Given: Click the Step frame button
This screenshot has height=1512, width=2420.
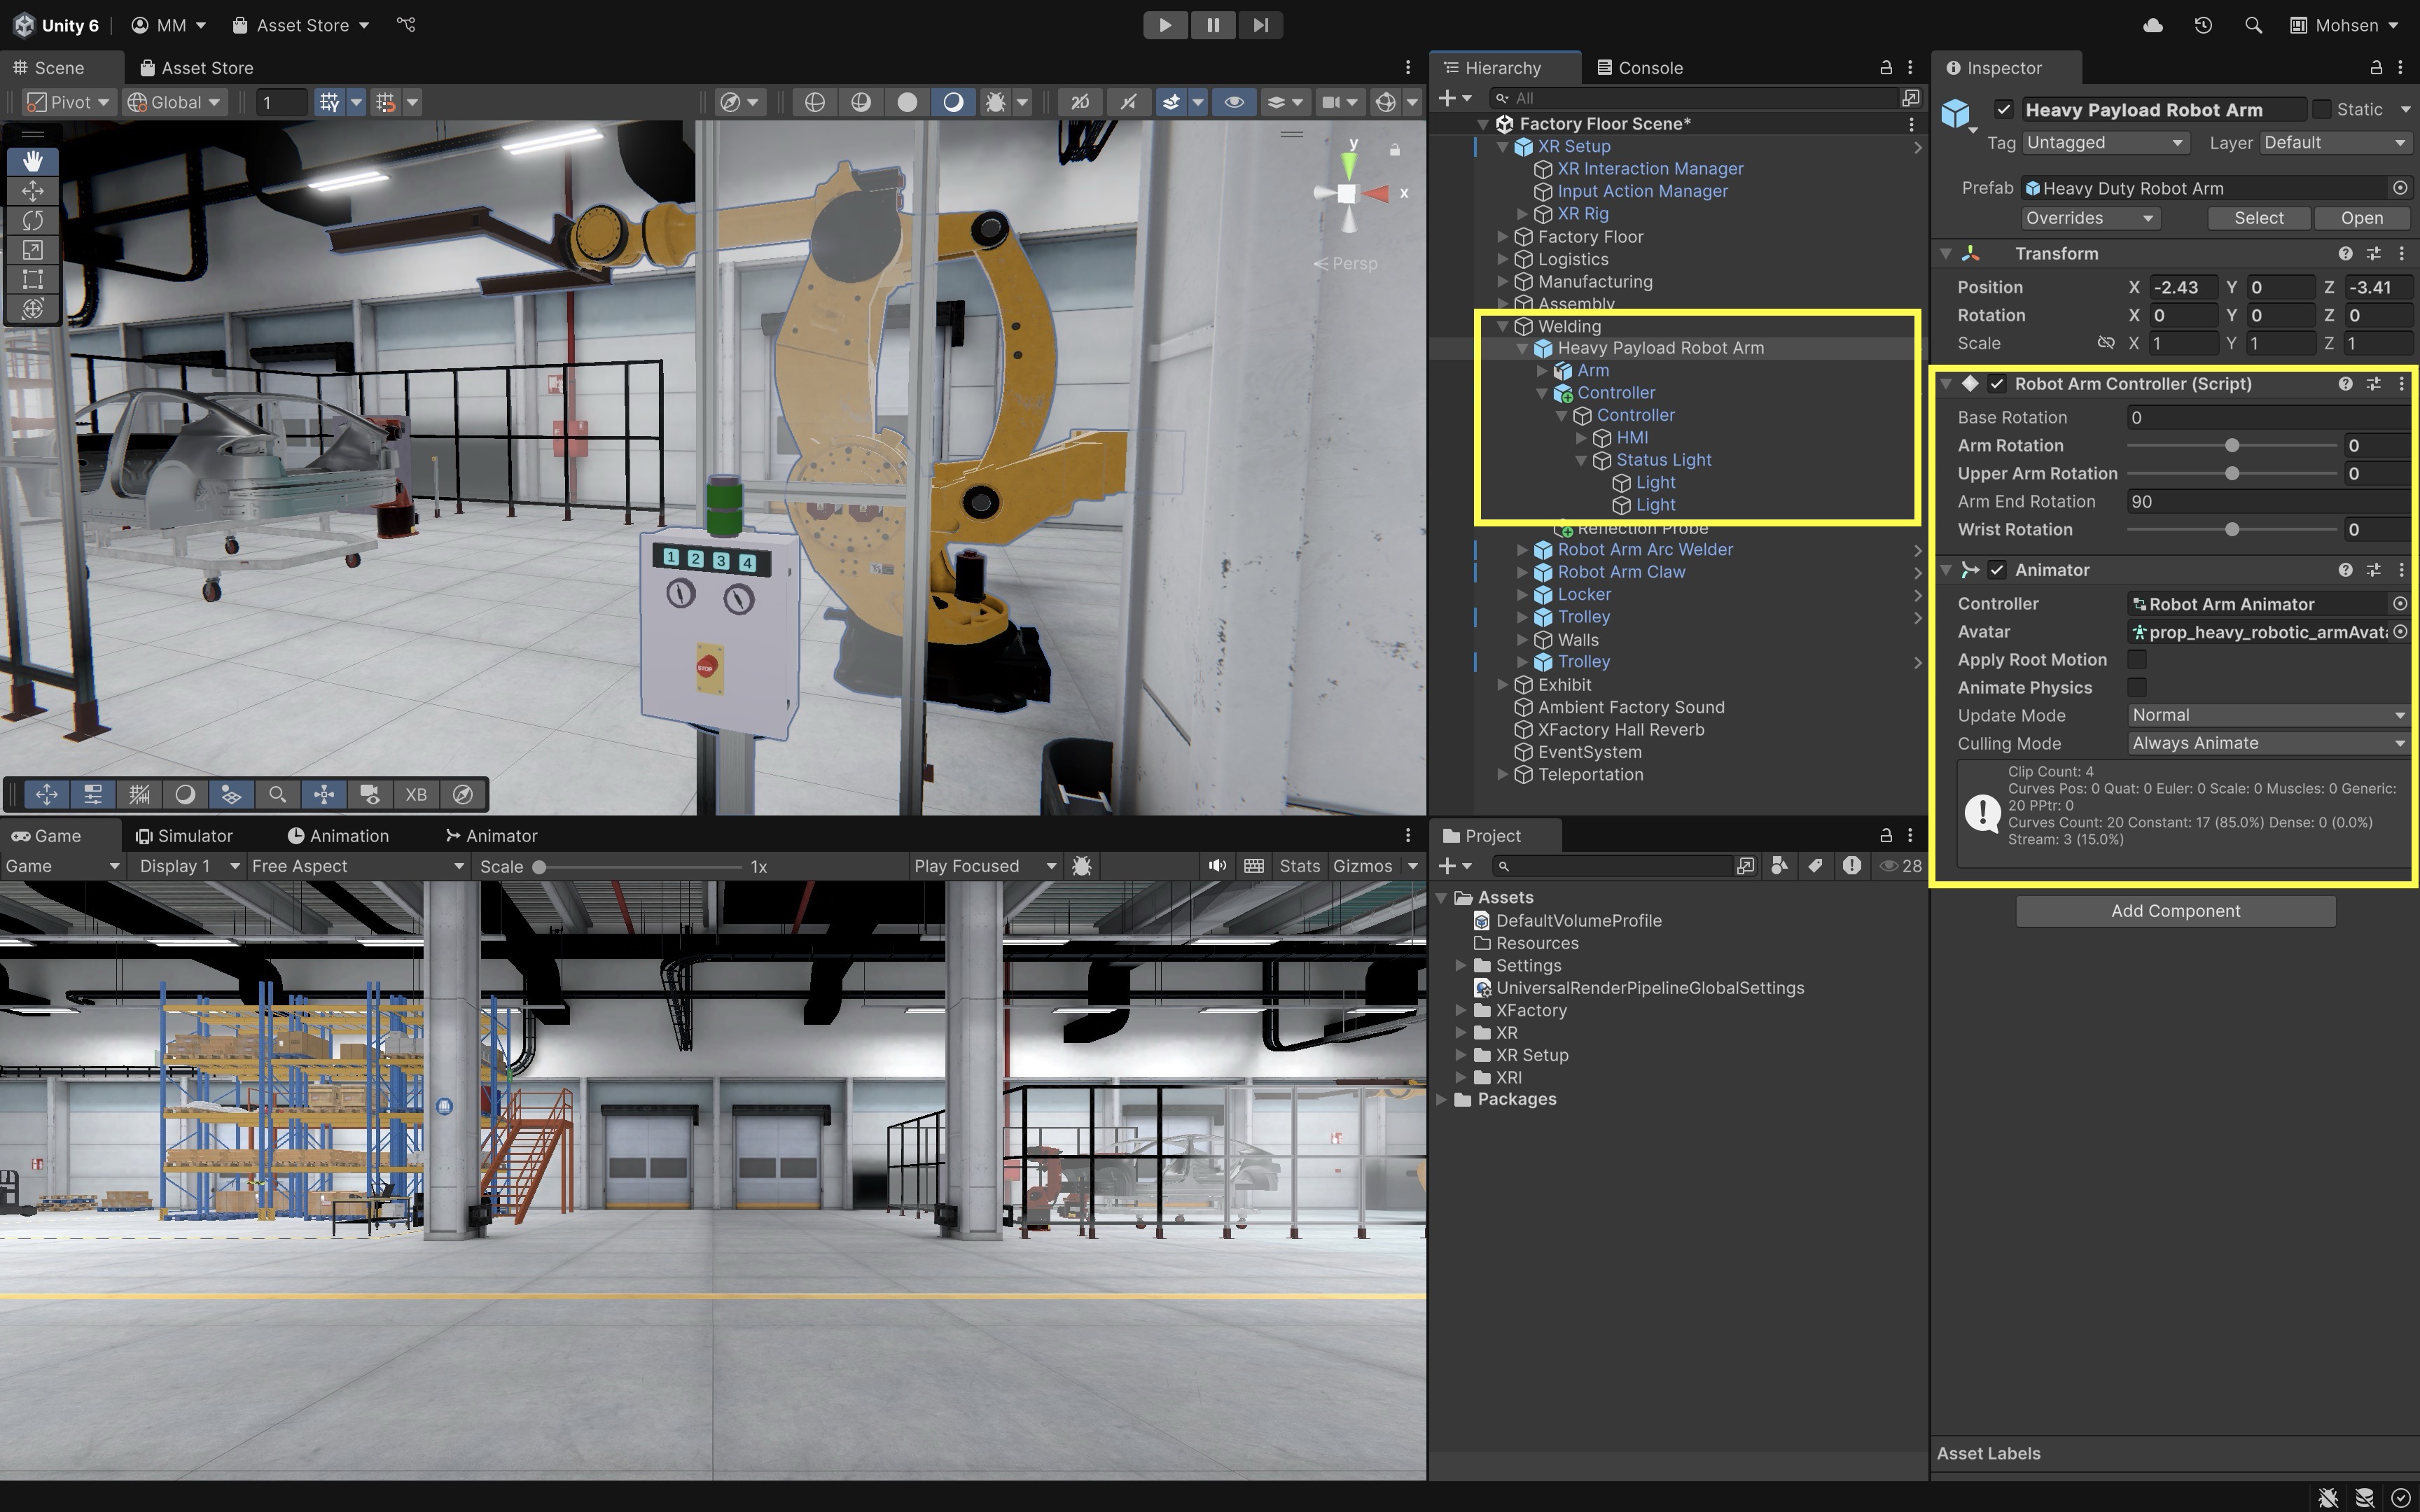Looking at the screenshot, I should click(1260, 25).
